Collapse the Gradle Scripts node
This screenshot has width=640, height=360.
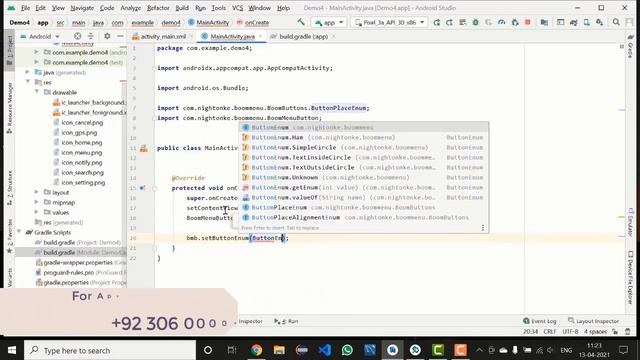[x=19, y=232]
